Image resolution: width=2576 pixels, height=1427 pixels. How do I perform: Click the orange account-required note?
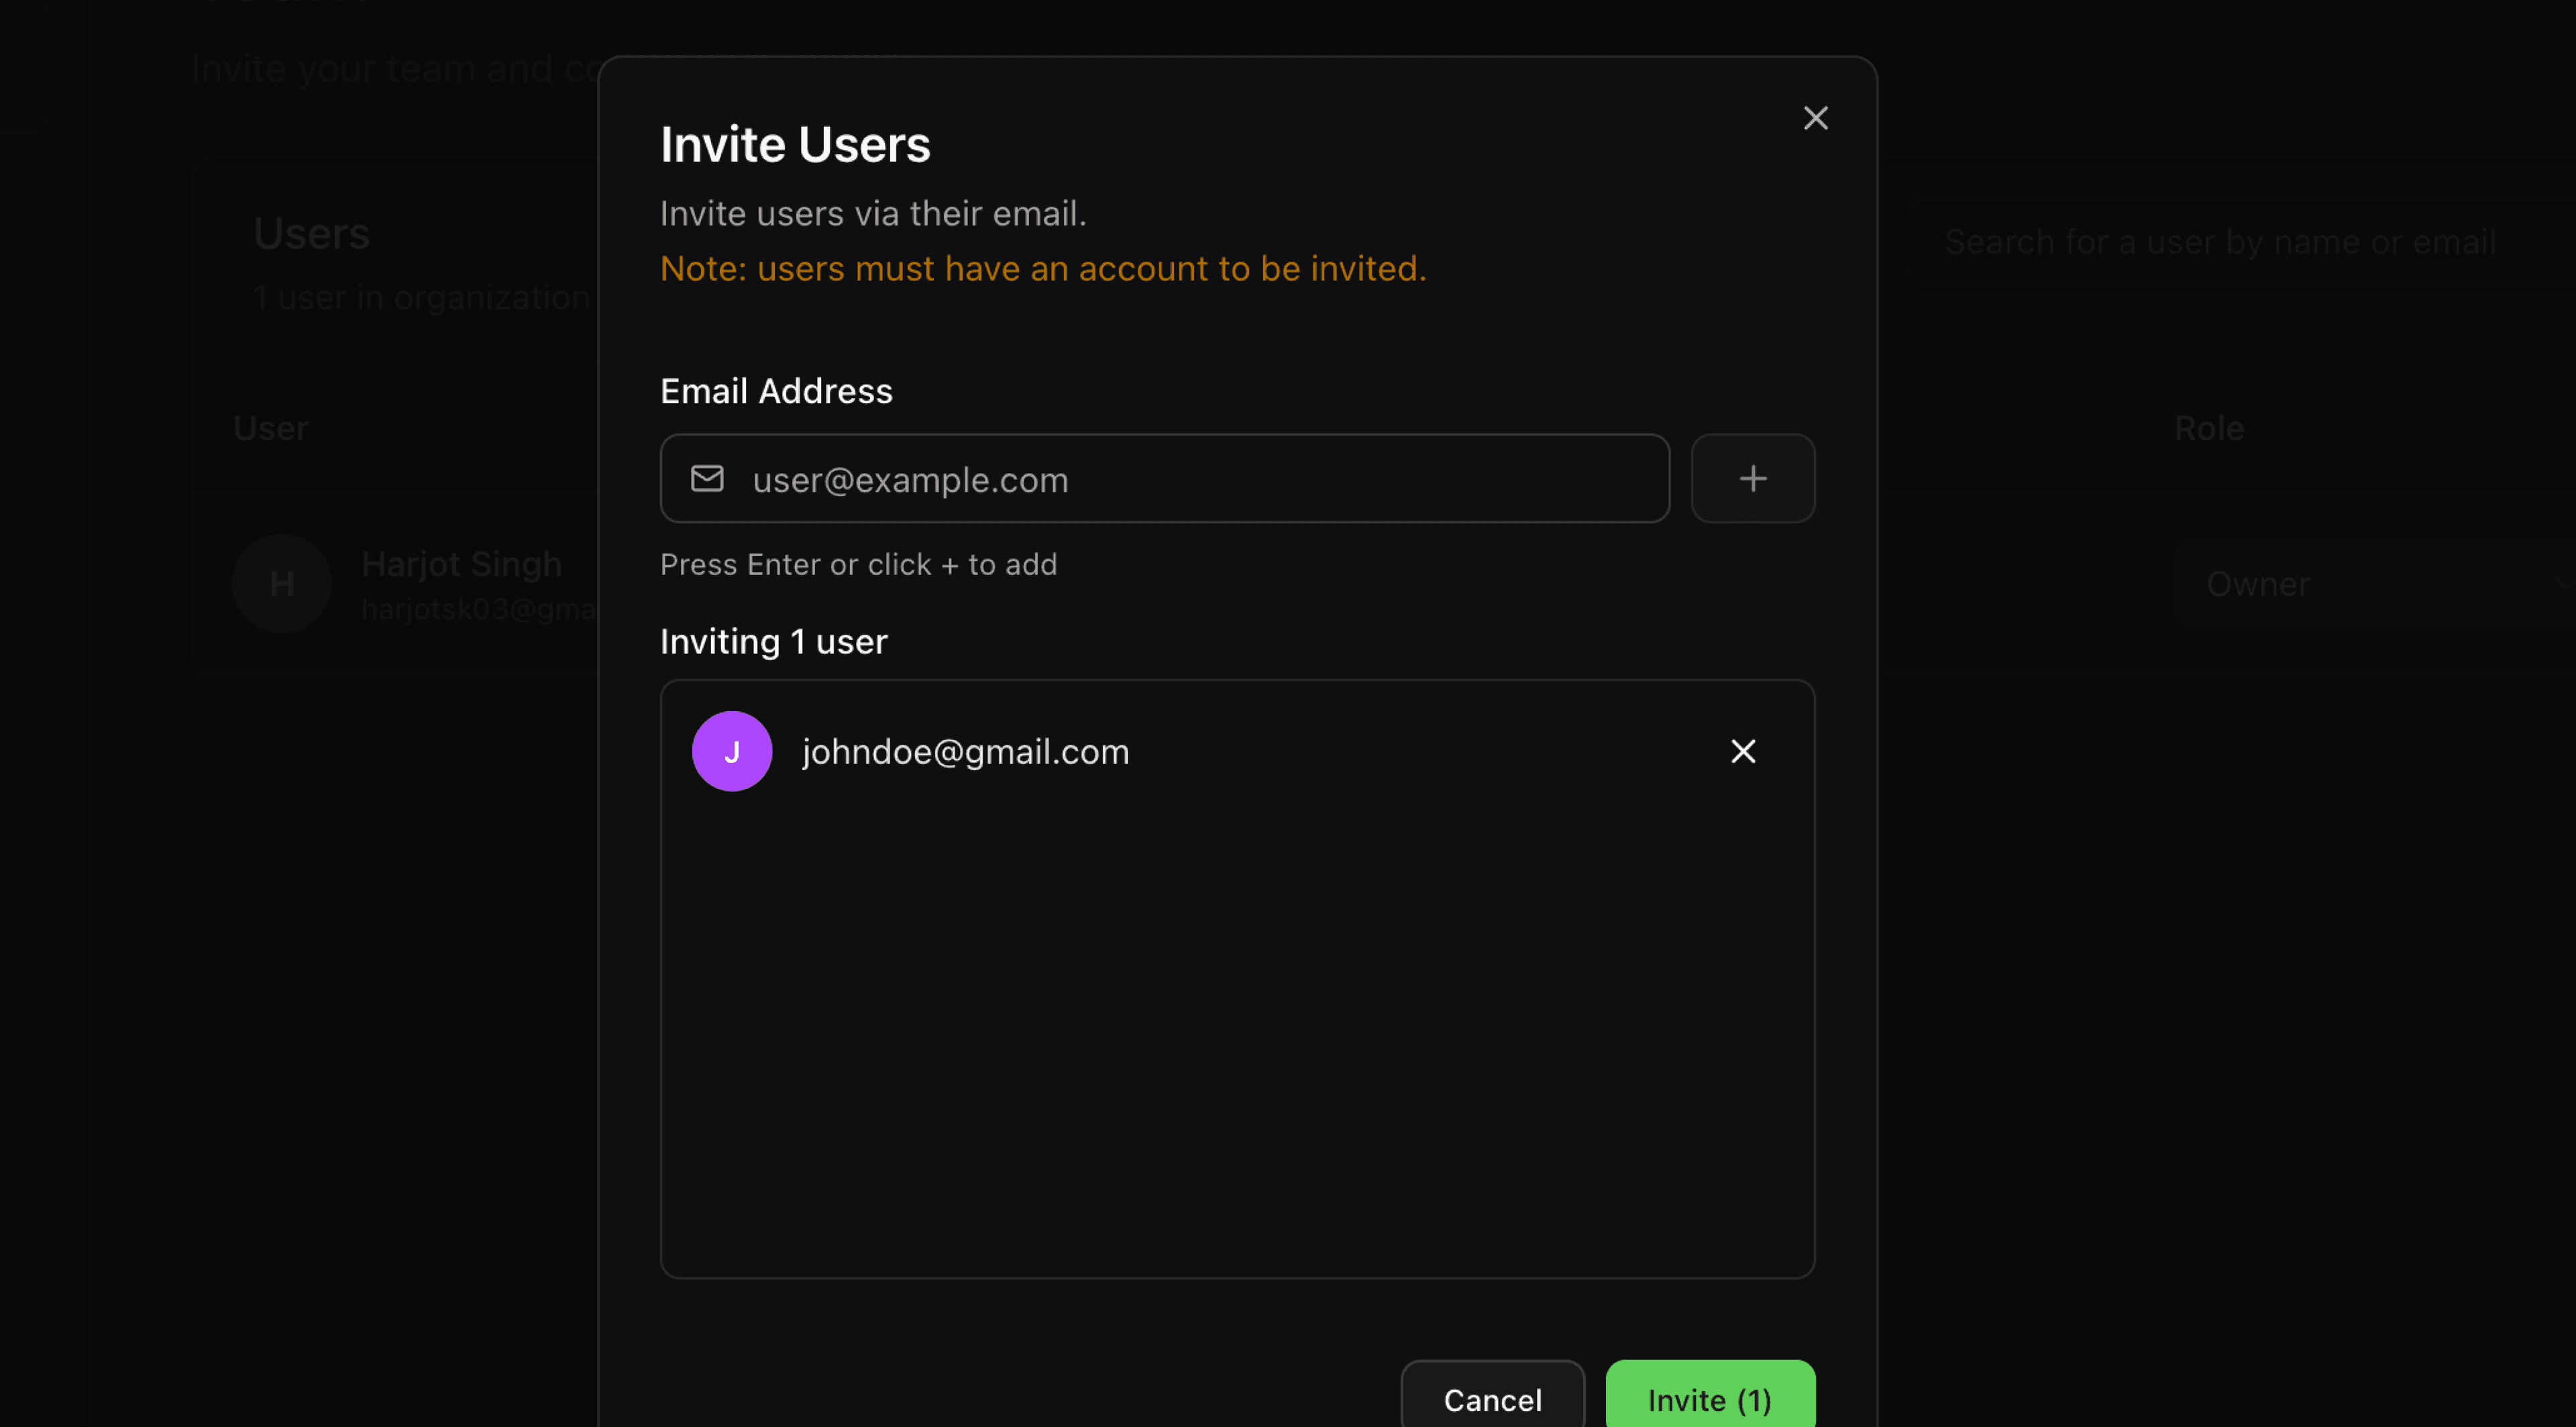[1043, 269]
